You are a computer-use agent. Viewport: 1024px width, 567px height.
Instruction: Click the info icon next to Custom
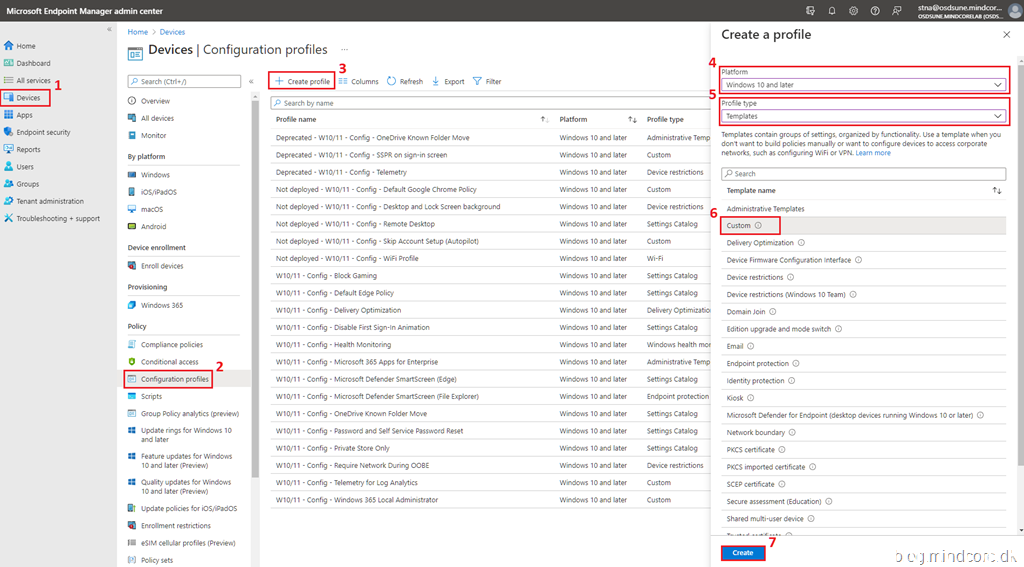[x=758, y=225]
